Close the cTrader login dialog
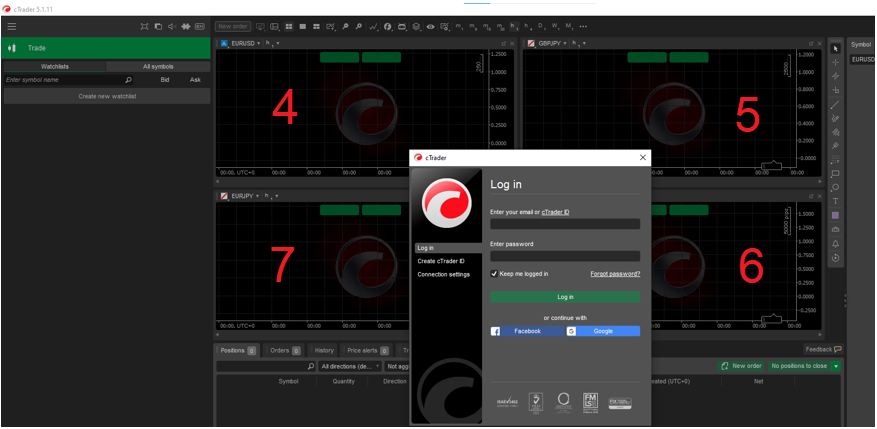Image resolution: width=877 pixels, height=429 pixels. (643, 158)
